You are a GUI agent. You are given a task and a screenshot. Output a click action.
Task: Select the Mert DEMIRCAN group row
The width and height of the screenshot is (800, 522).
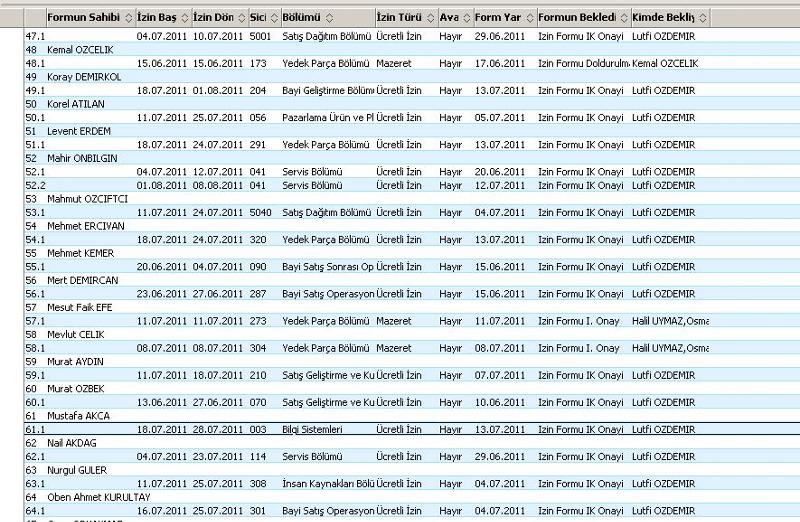point(412,280)
